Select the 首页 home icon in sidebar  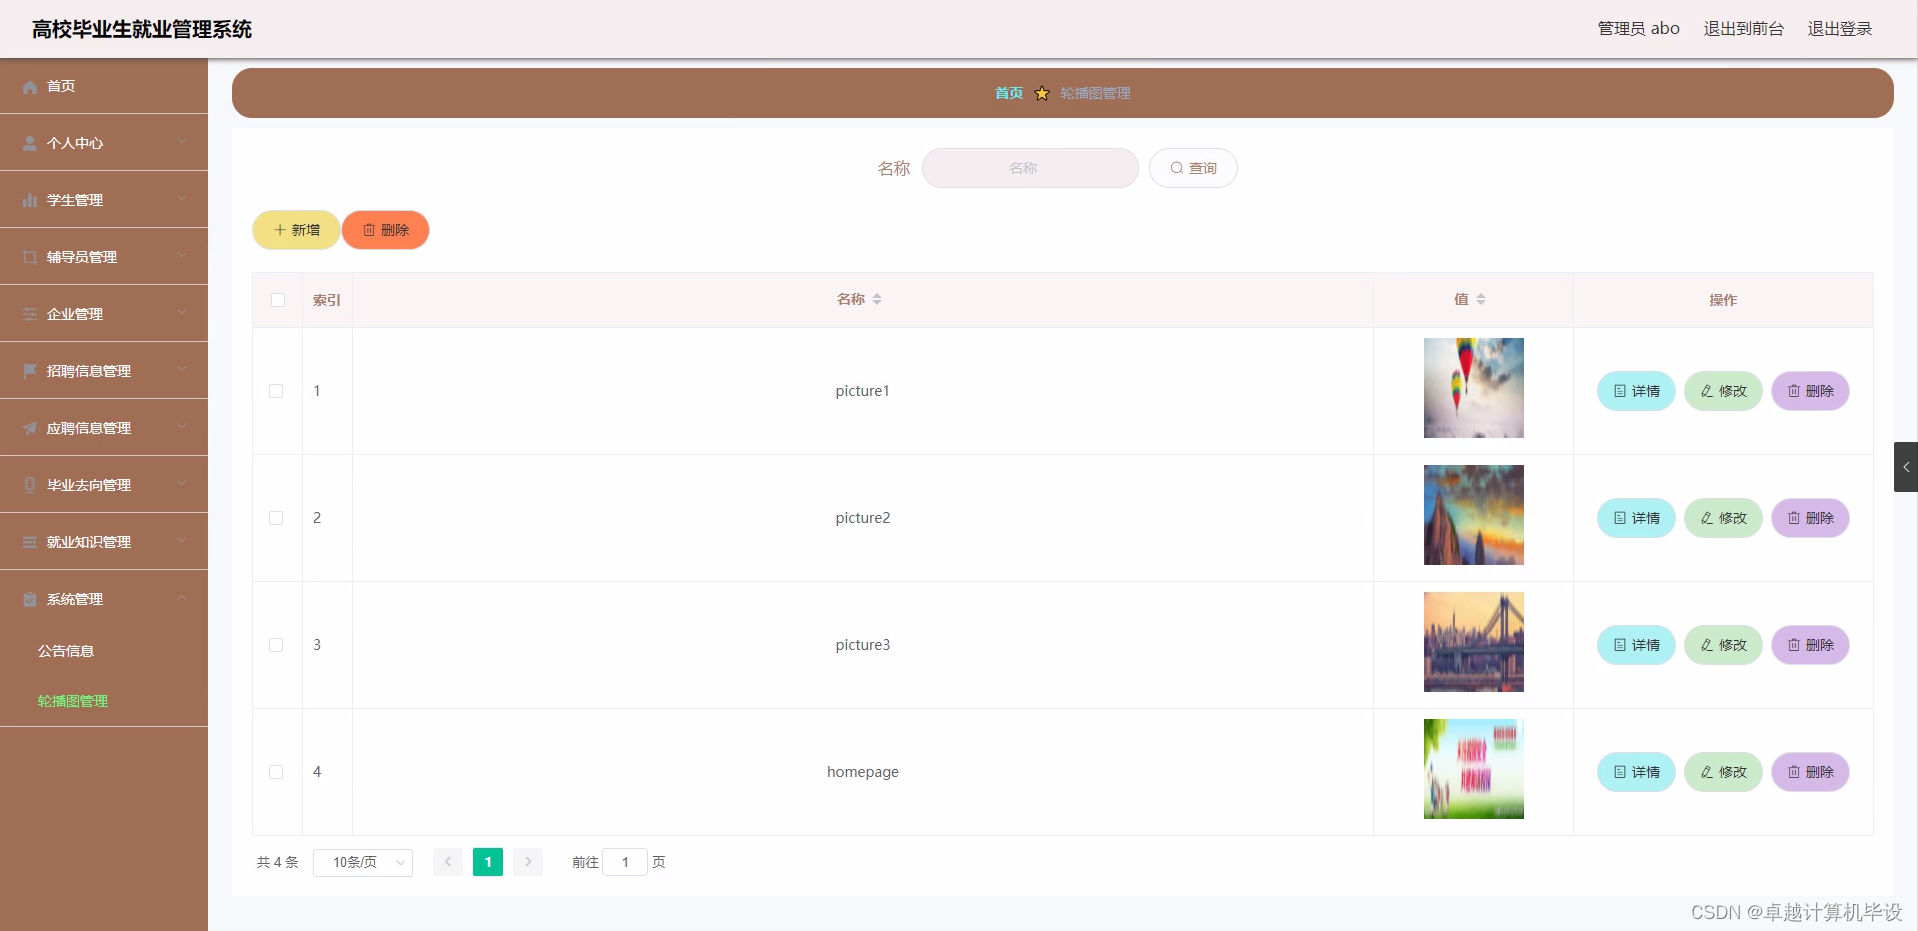tap(29, 86)
